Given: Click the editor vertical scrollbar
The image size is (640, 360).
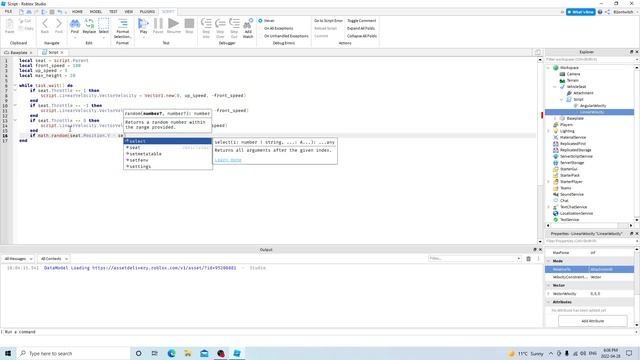Looking at the screenshot, I should click(x=540, y=150).
